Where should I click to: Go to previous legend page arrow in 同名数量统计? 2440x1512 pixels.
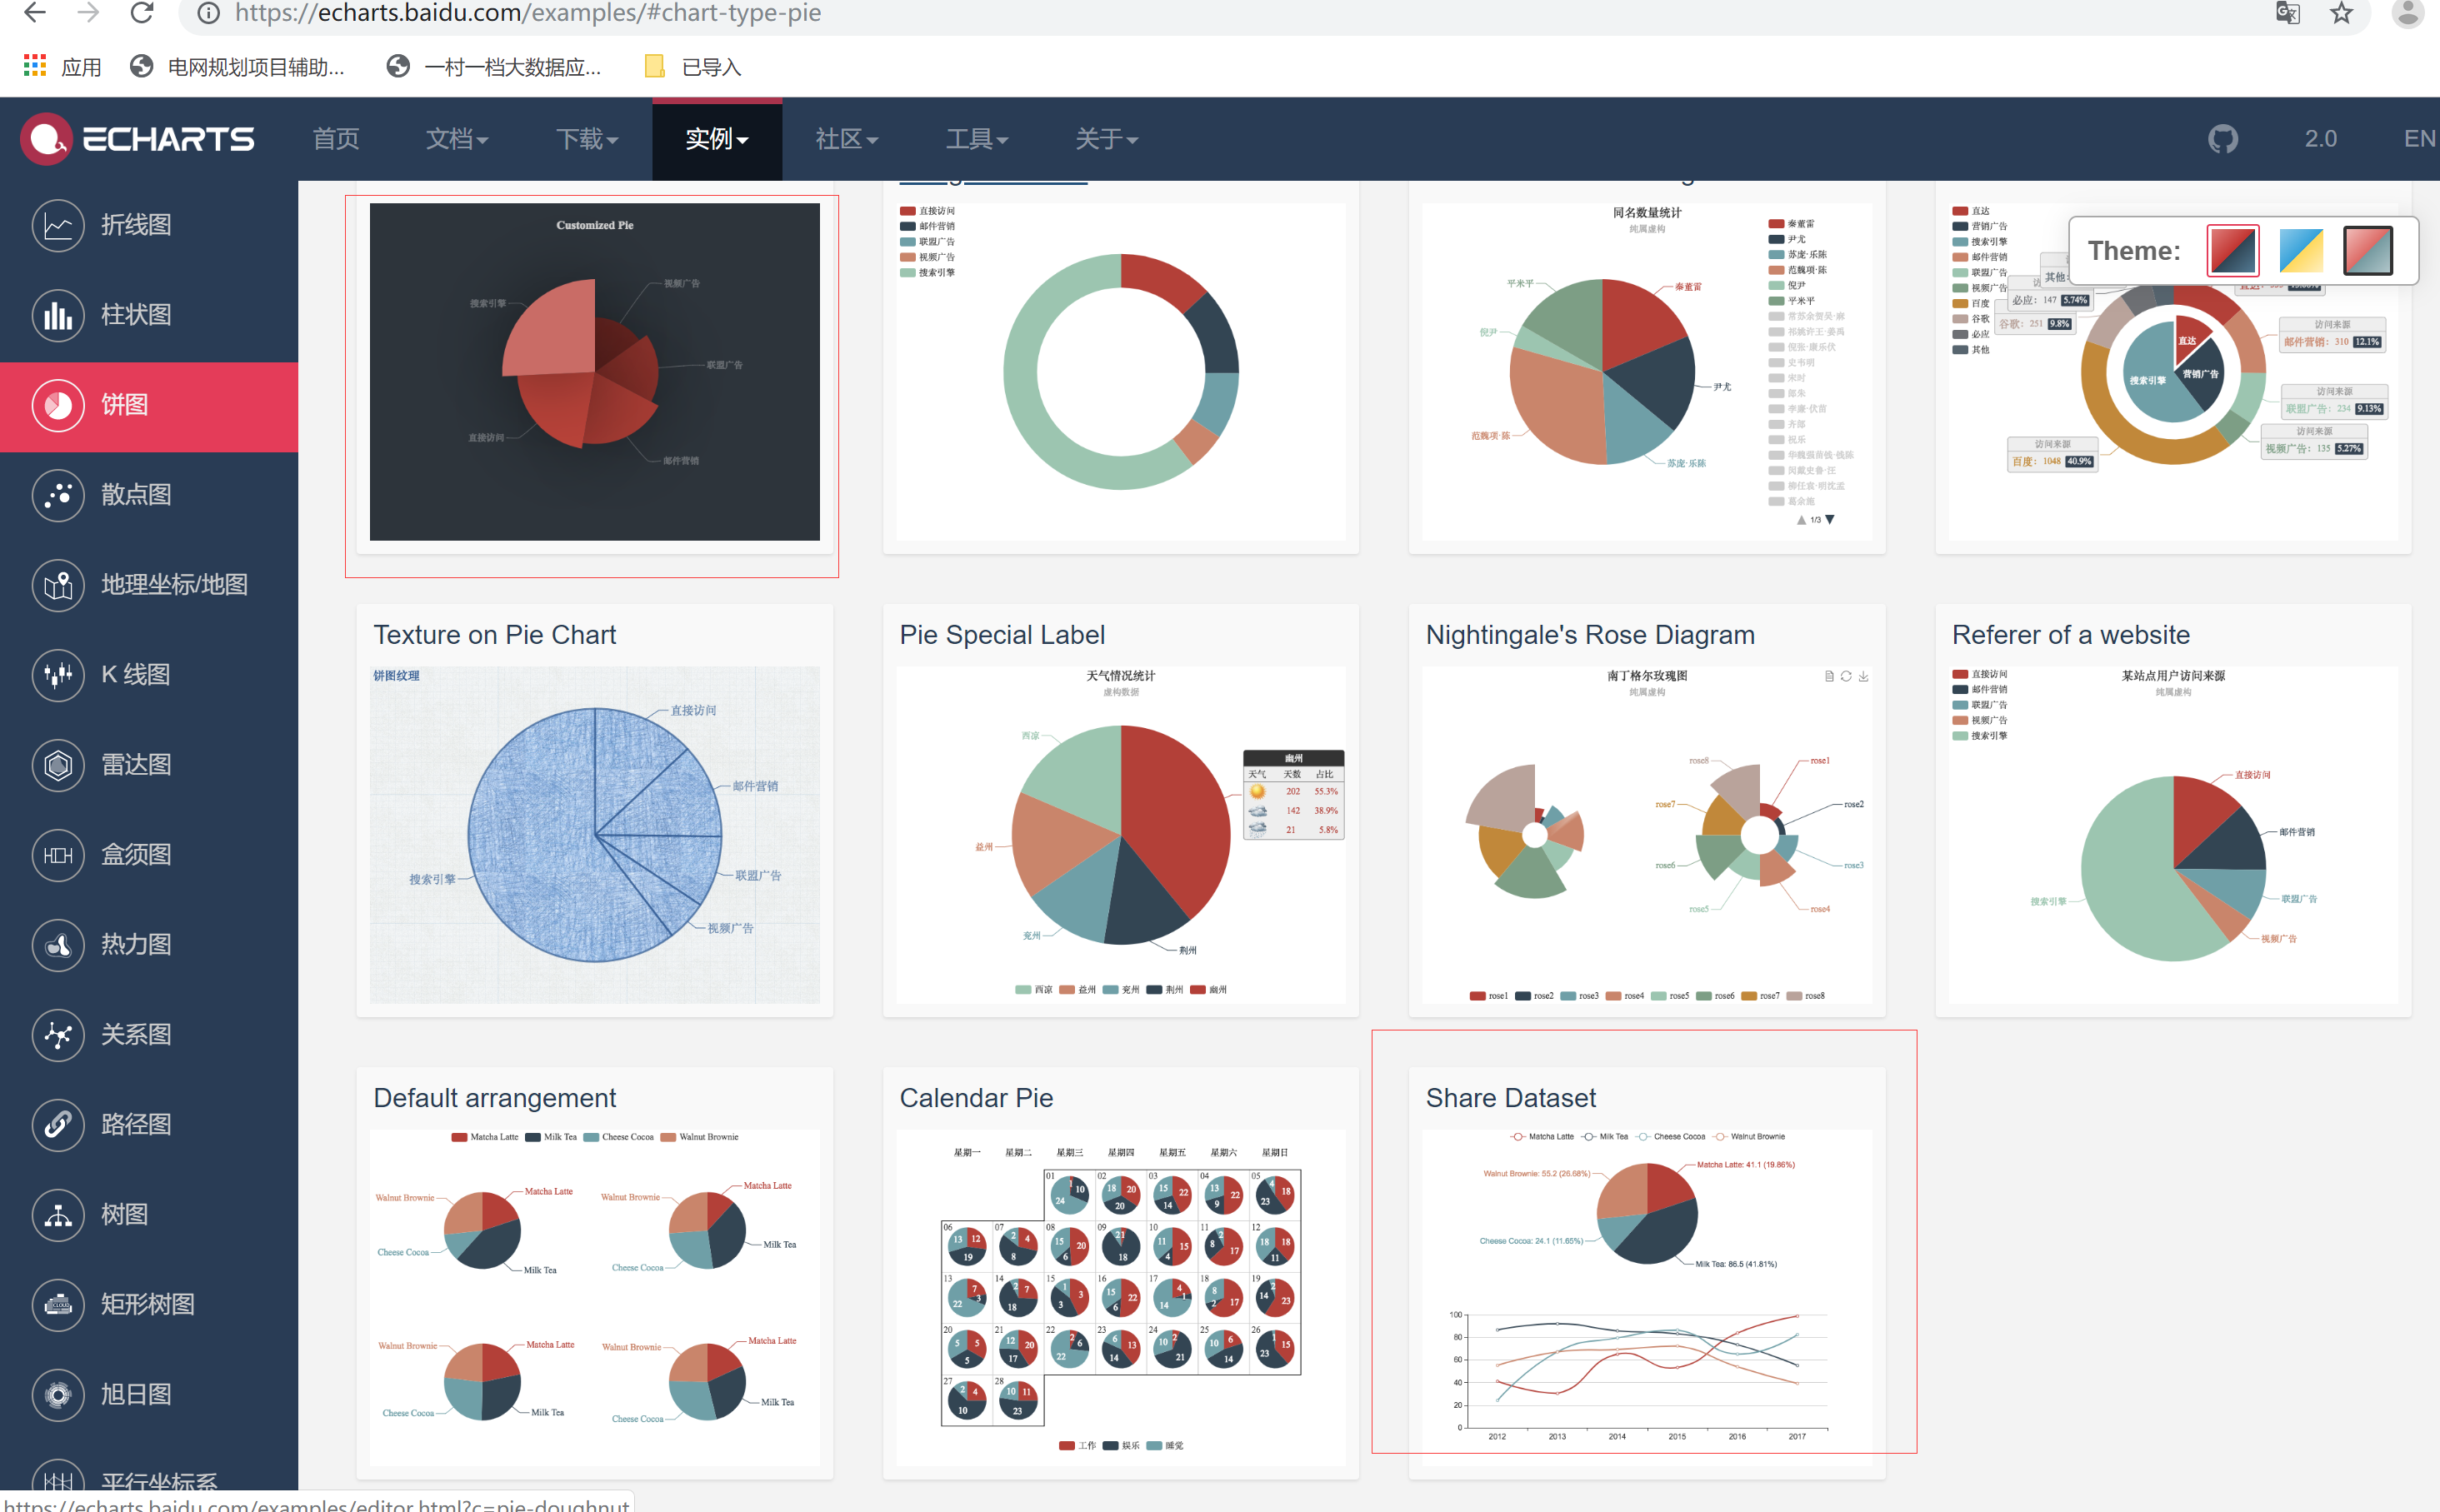click(x=1802, y=520)
